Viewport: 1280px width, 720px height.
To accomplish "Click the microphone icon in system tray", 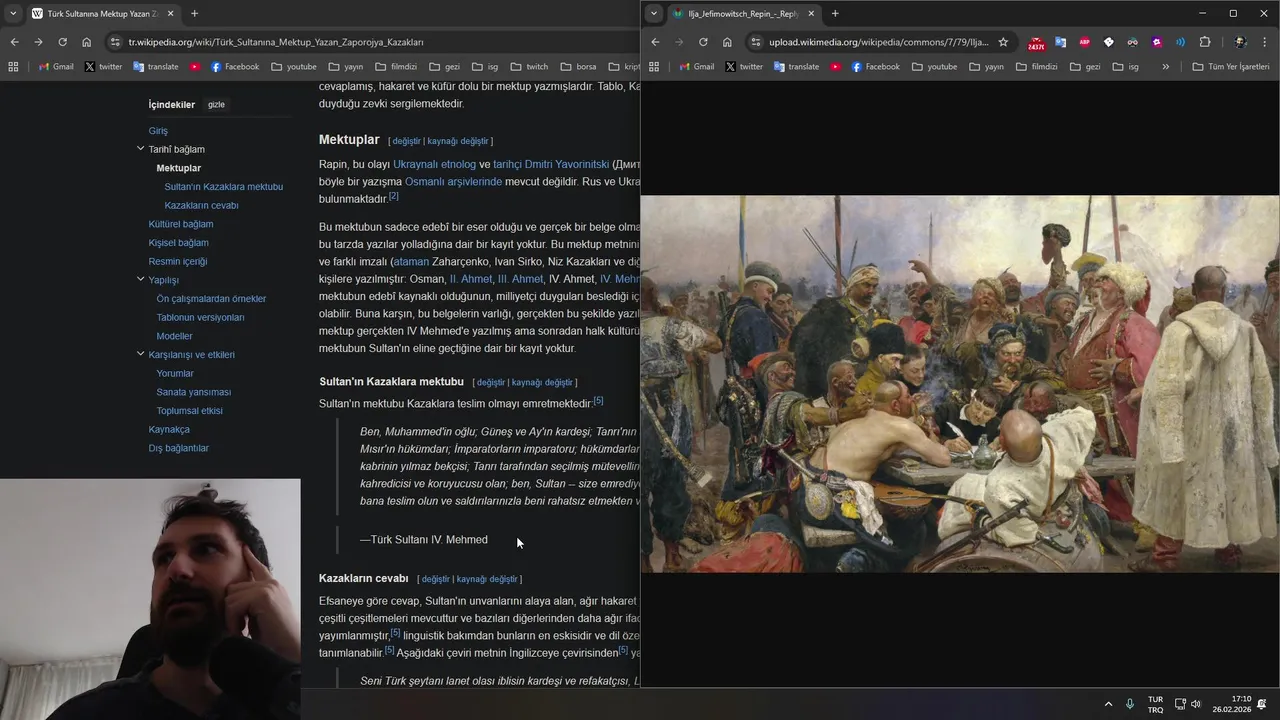I will [x=1130, y=704].
